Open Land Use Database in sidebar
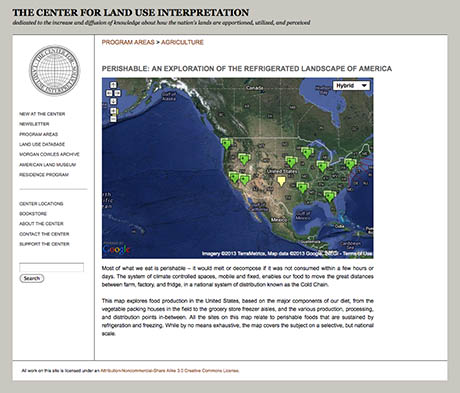The image size is (460, 393). point(42,144)
